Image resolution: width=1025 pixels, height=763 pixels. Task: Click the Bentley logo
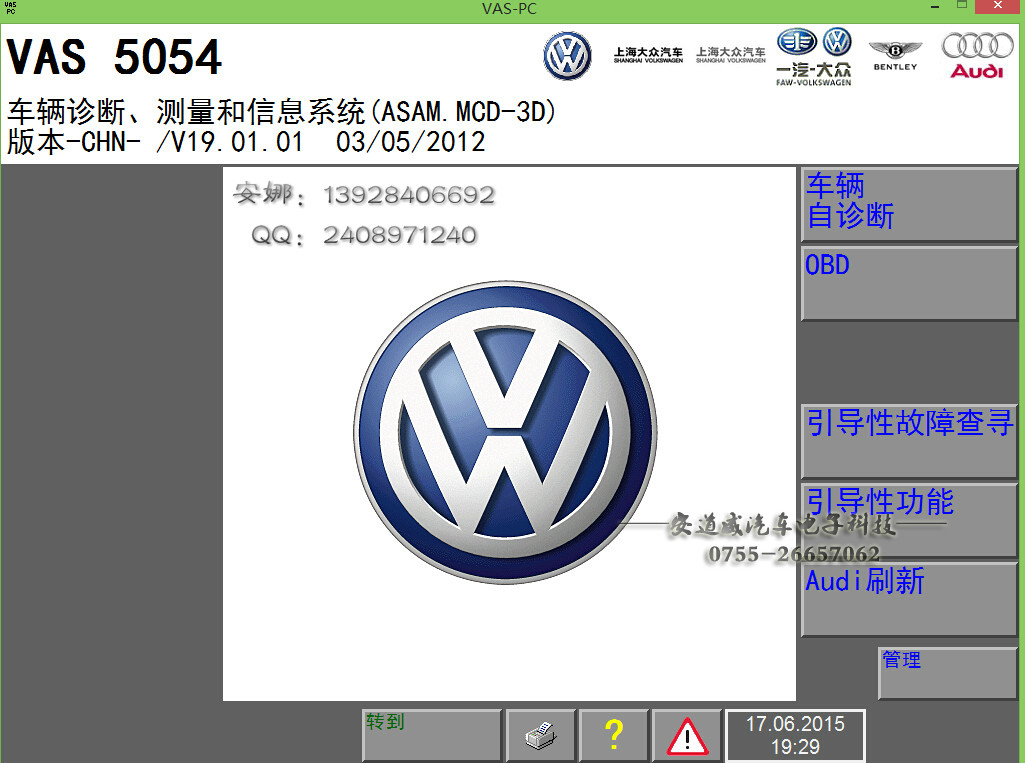point(895,56)
